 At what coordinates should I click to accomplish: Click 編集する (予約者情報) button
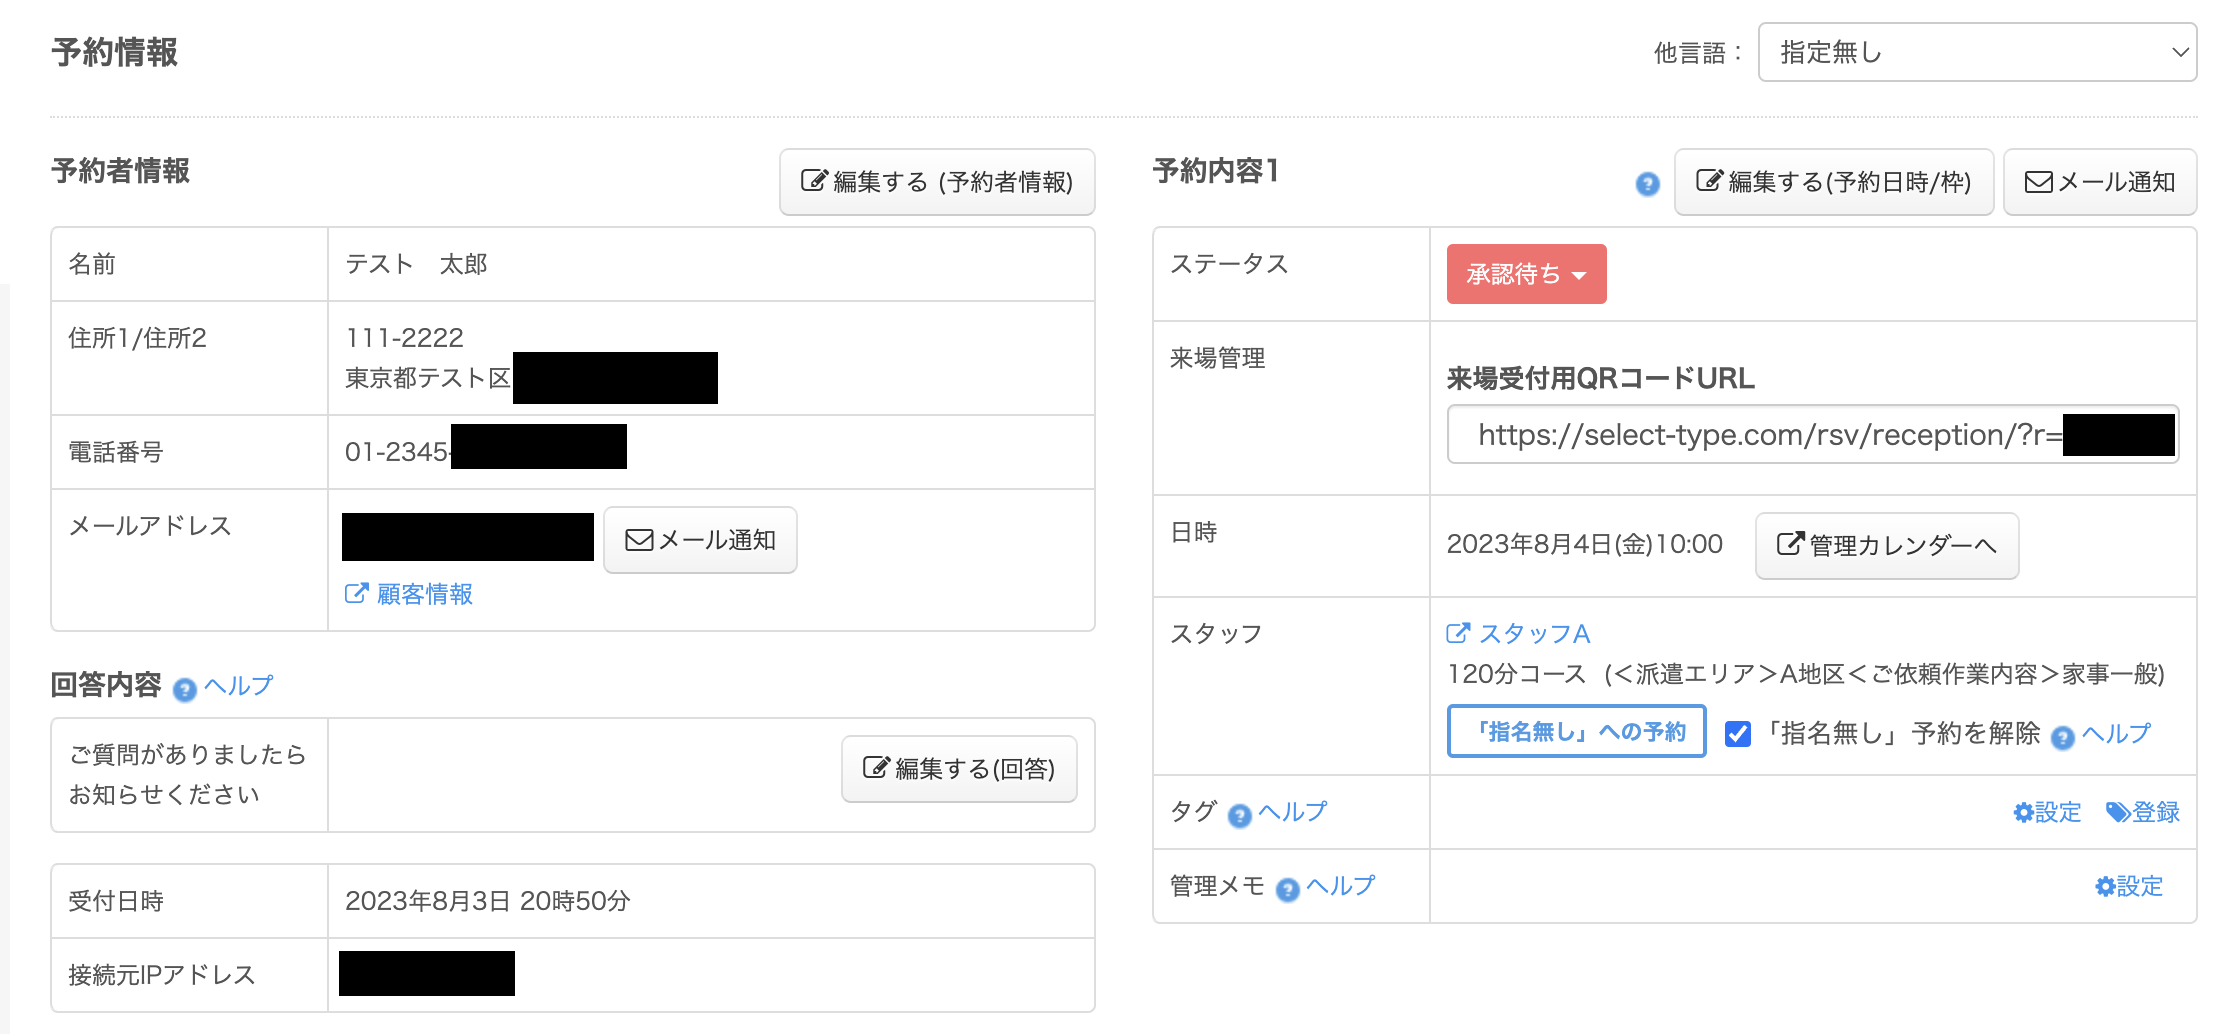tap(937, 182)
